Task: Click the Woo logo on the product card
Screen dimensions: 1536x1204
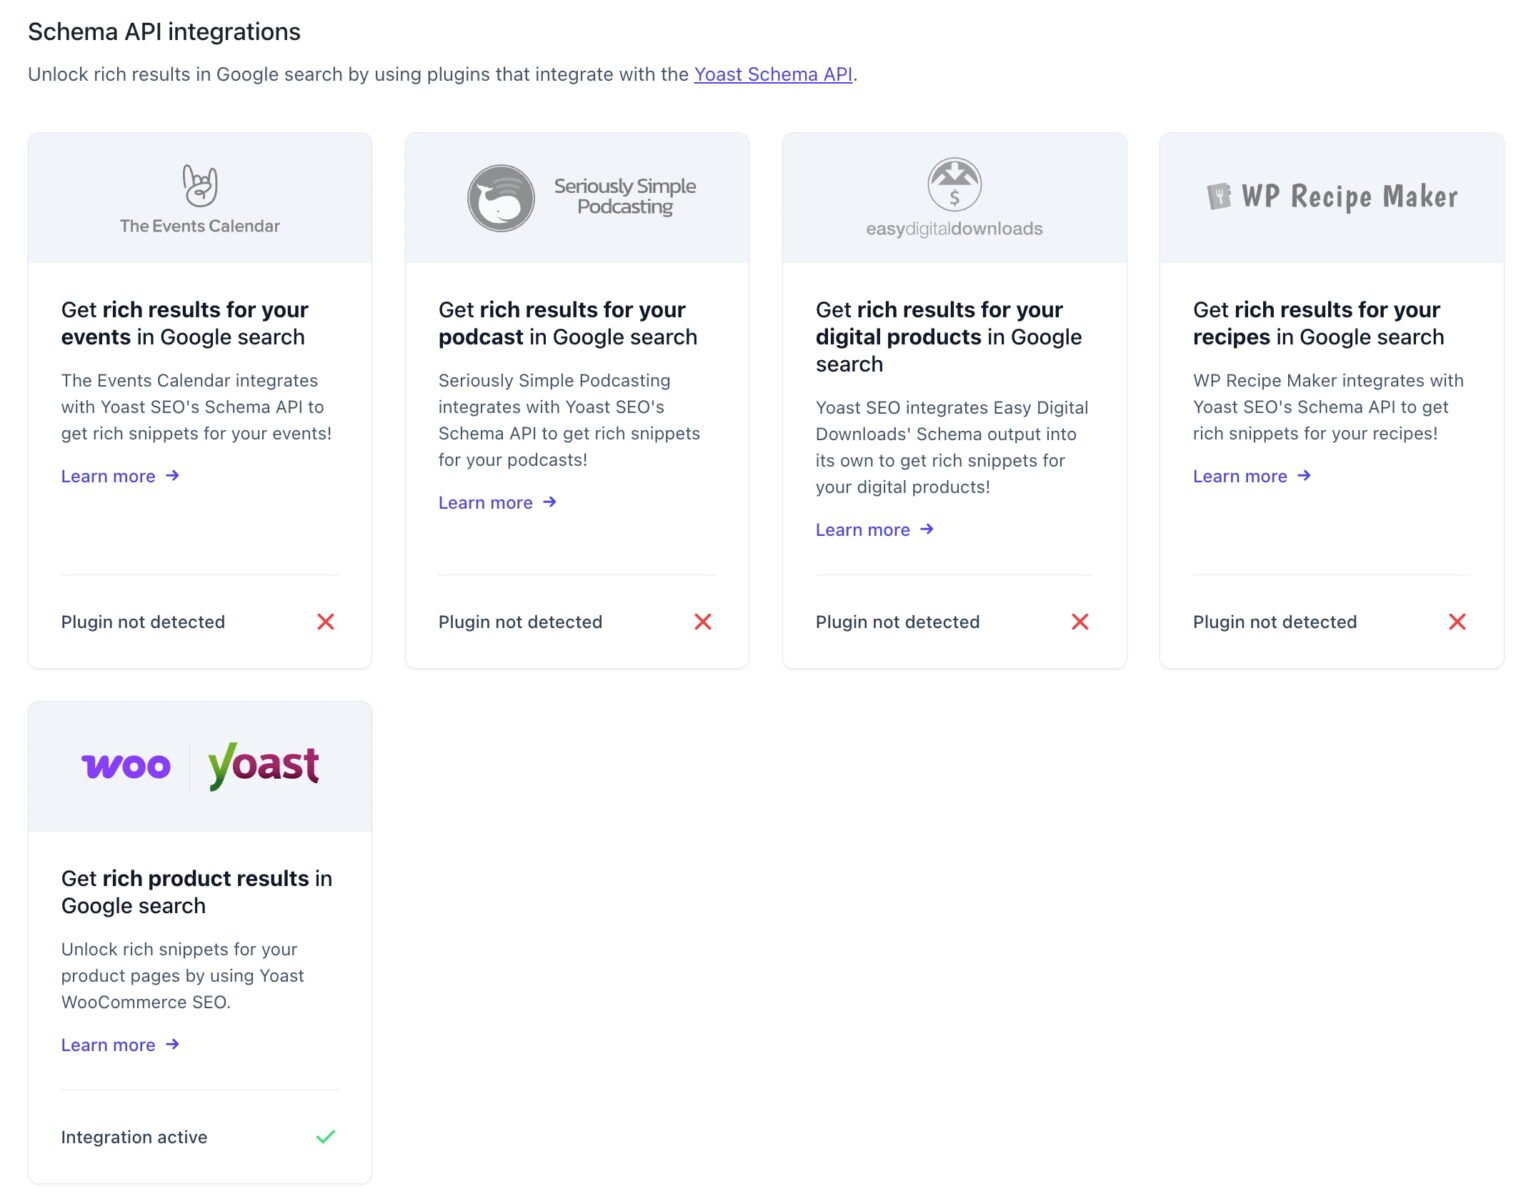Action: click(124, 765)
